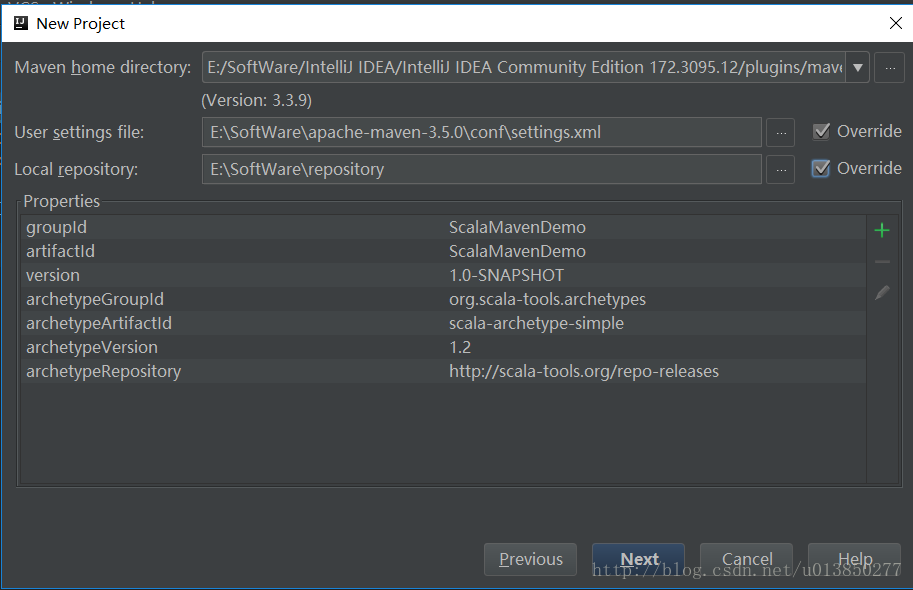Viewport: 913px width, 590px height.
Task: Open browse button for Local repository
Action: (x=780, y=169)
